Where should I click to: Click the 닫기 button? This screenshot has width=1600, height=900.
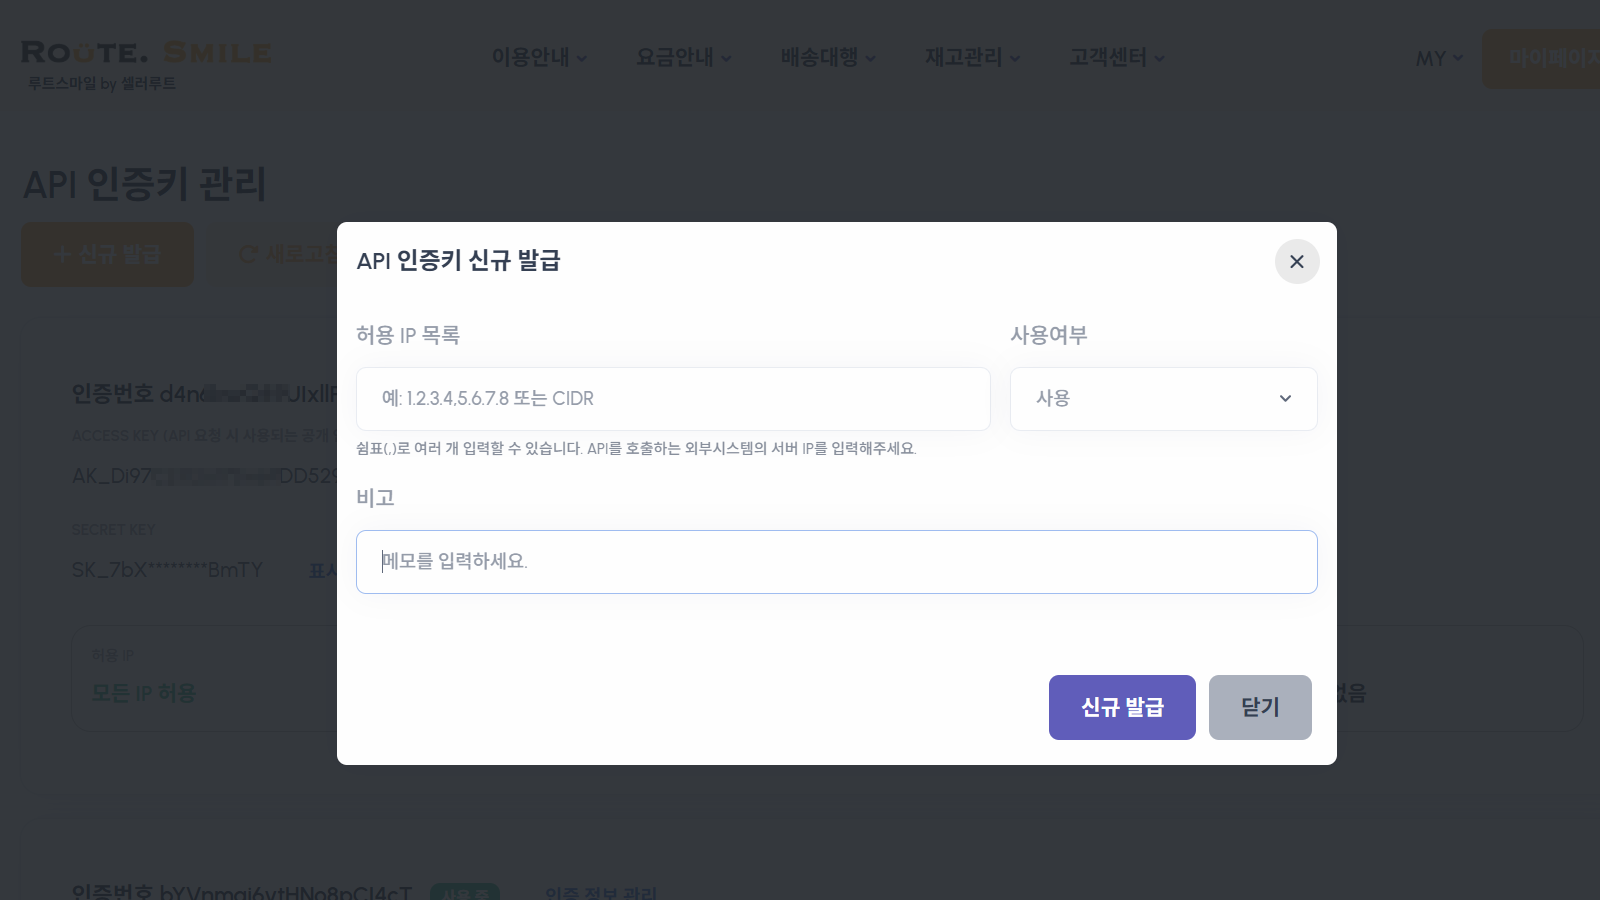pyautogui.click(x=1260, y=707)
